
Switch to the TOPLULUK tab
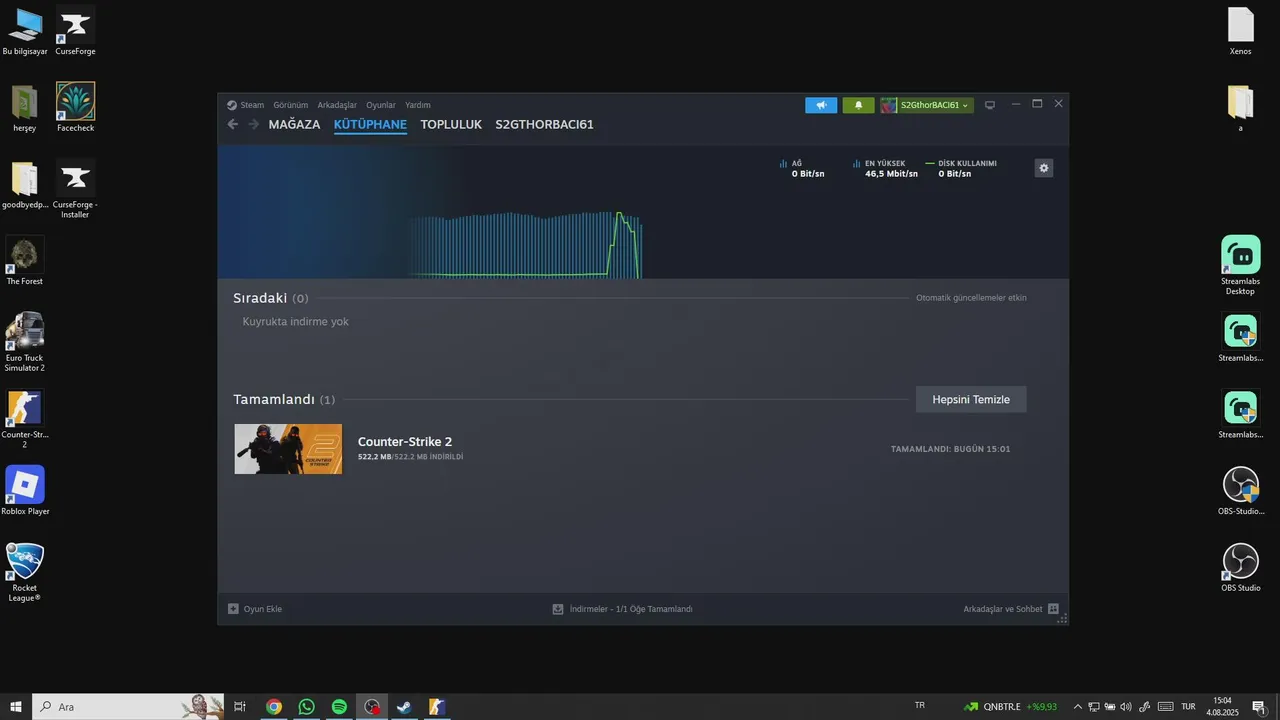[451, 125]
